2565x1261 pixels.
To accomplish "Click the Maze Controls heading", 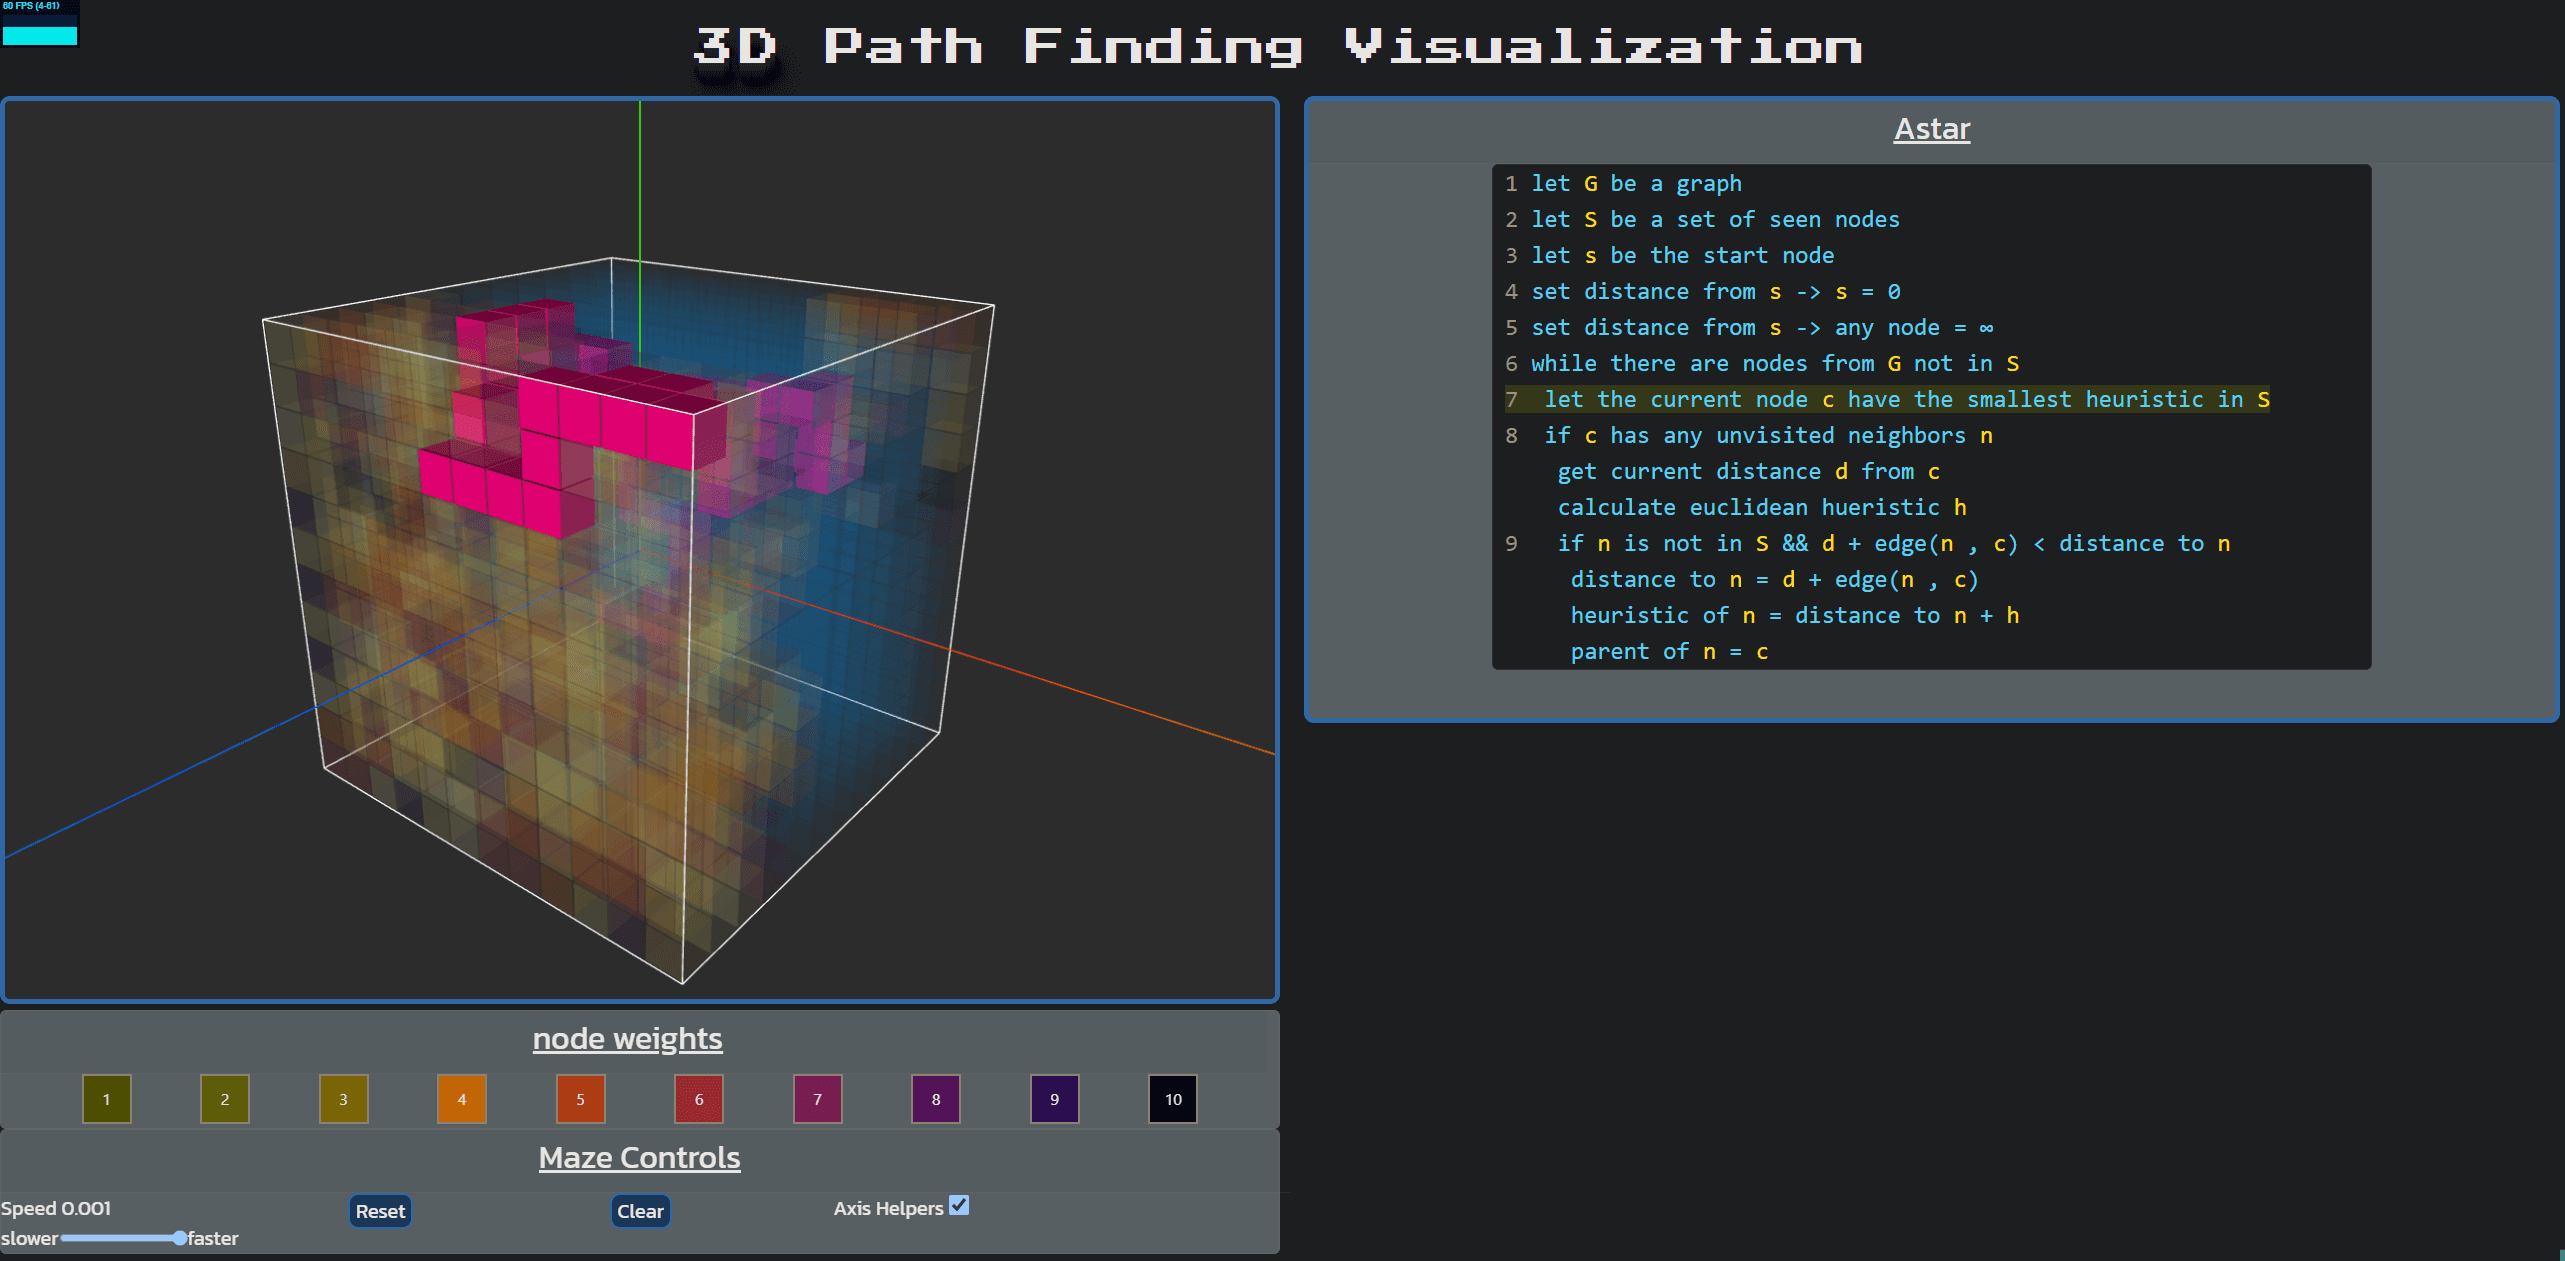I will 639,1157.
